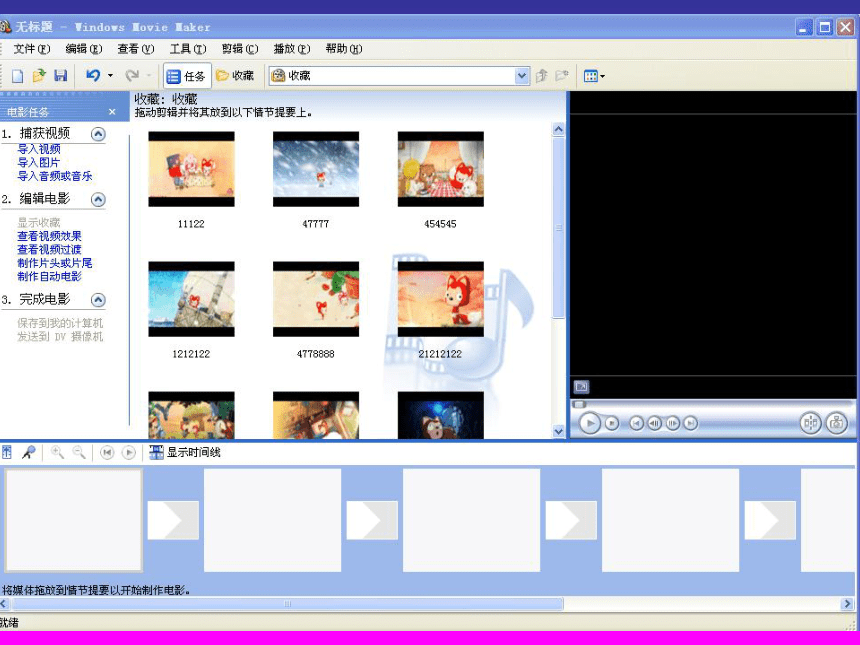The width and height of the screenshot is (860, 645).
Task: Select the clip thumbnail named 21212122
Action: coord(440,299)
